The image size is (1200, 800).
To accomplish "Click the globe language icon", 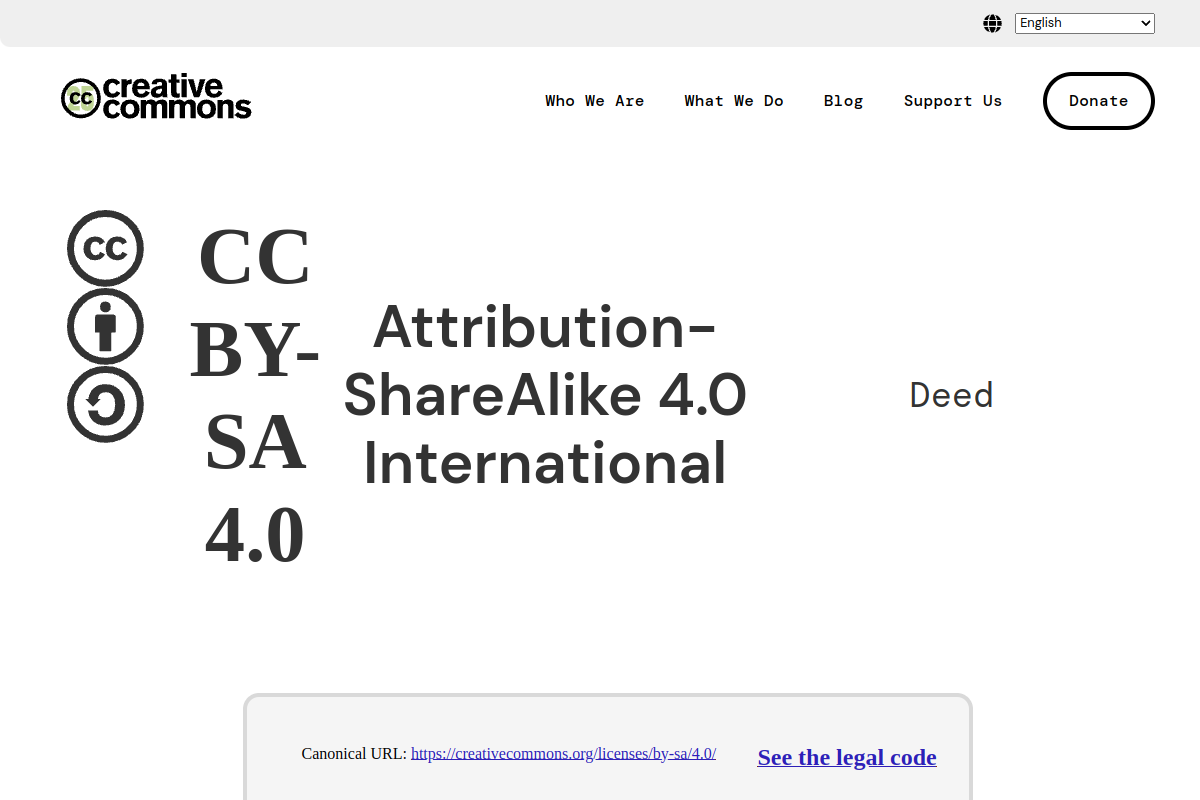I will coord(992,23).
